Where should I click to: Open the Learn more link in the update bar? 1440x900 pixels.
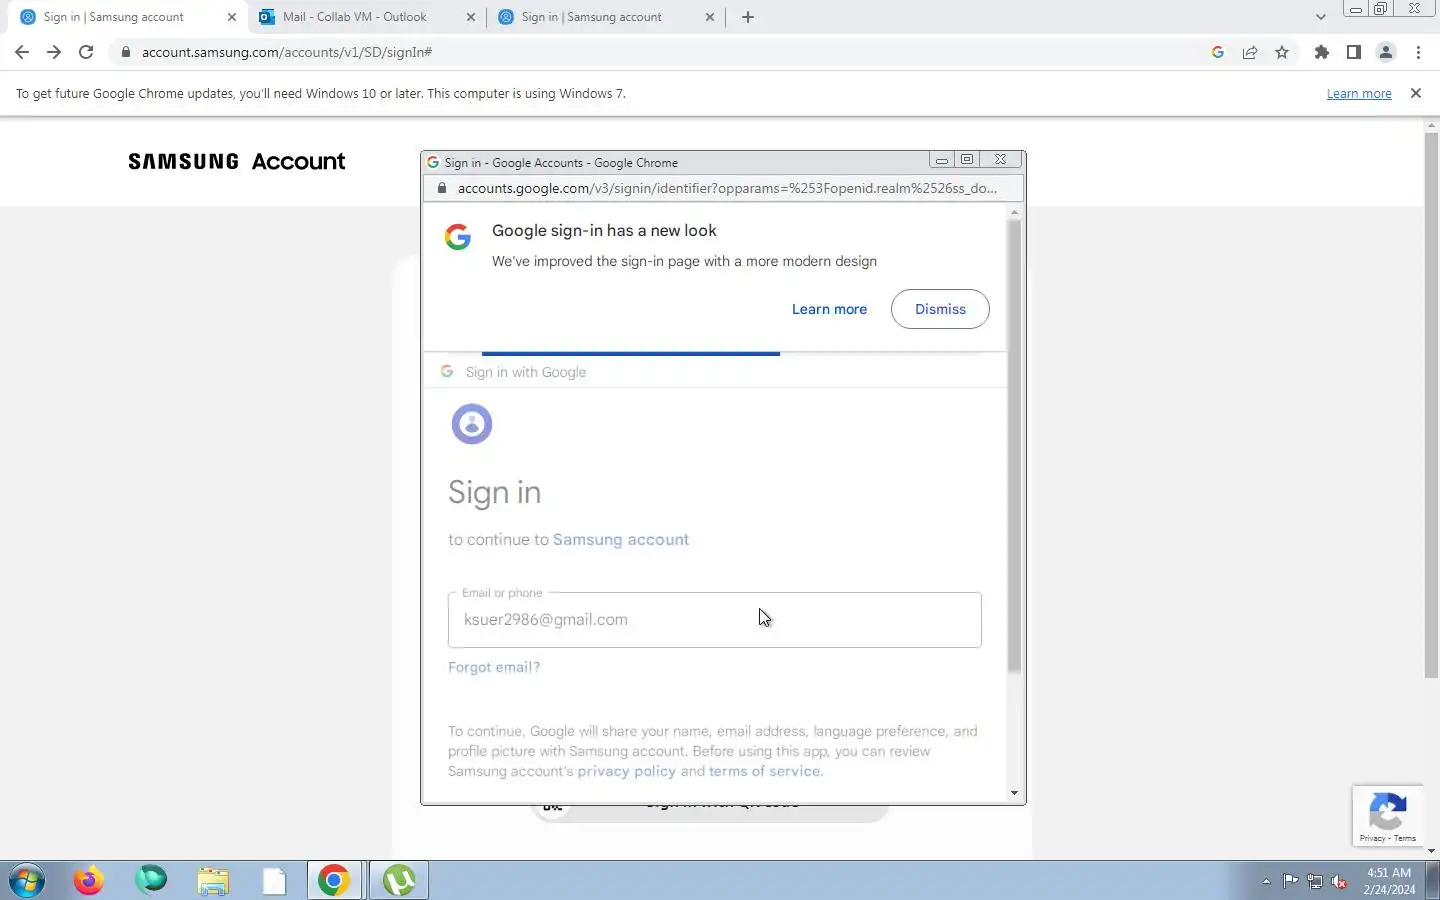pyautogui.click(x=1359, y=94)
